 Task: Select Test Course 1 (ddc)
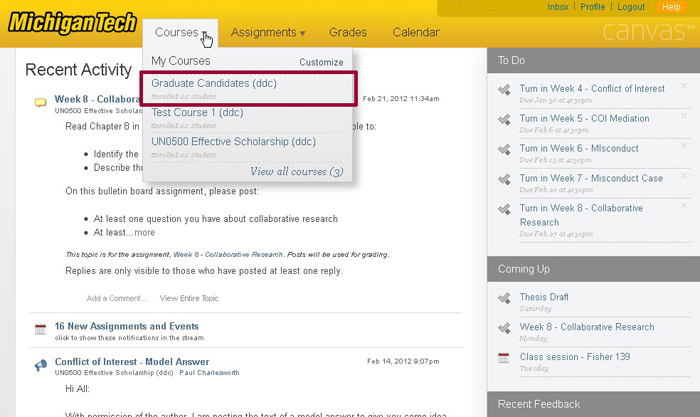point(197,113)
